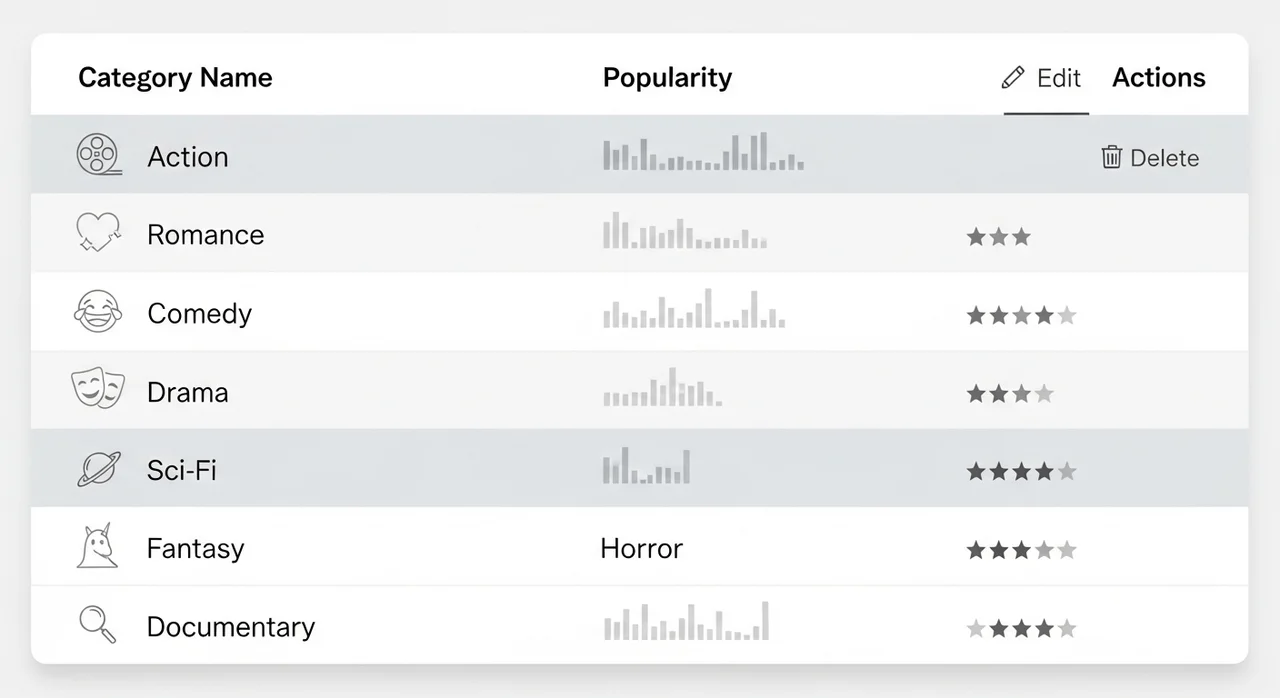This screenshot has width=1280, height=698.
Task: Click the theater masks Drama icon
Action: tap(98, 390)
